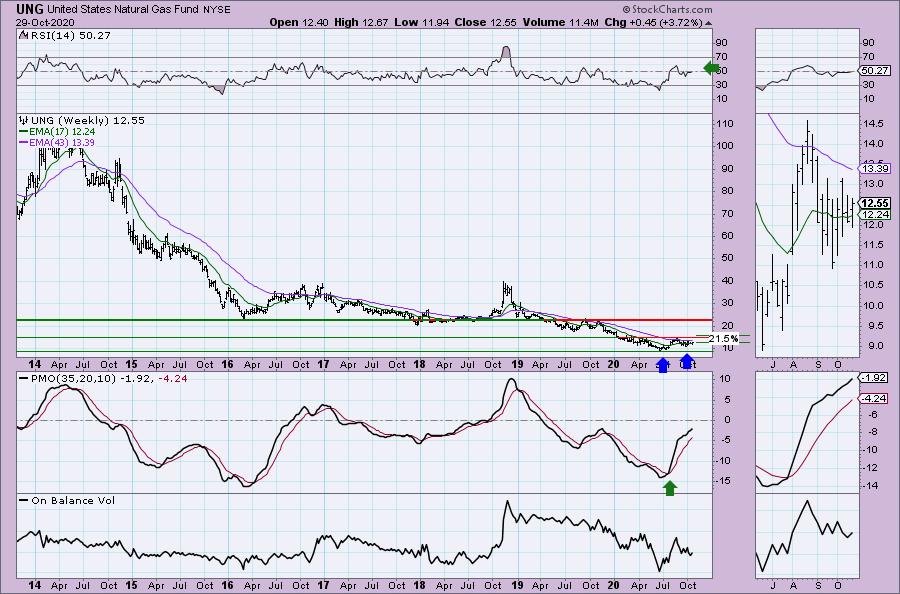Click the Volume 11.4M value

pyautogui.click(x=560, y=22)
